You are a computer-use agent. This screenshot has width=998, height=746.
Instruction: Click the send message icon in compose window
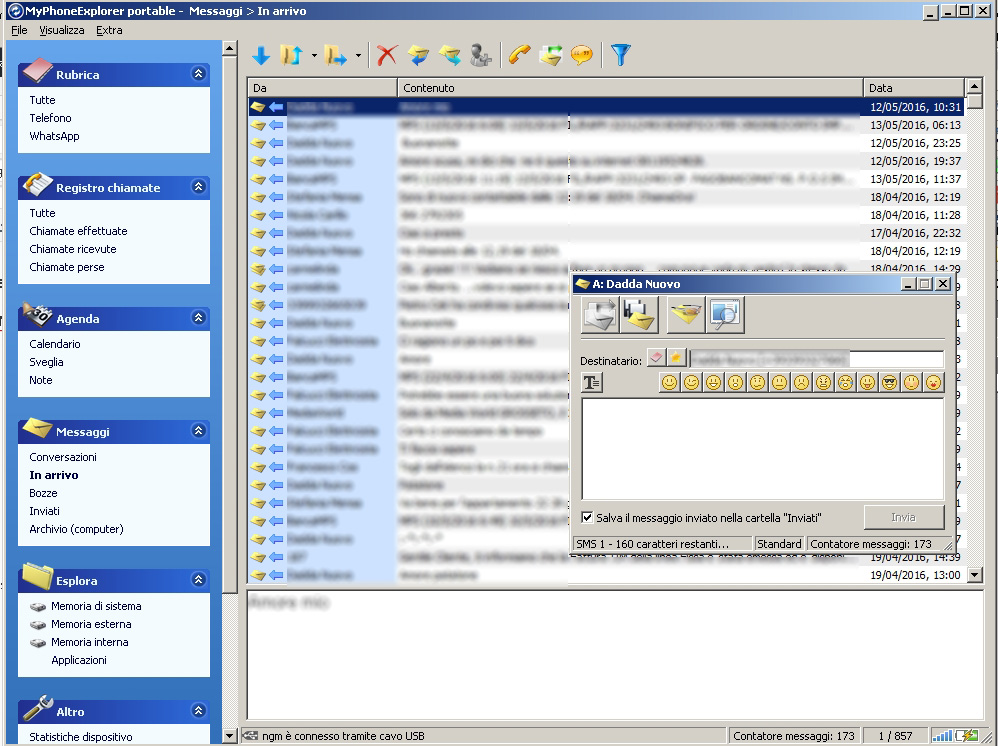600,315
